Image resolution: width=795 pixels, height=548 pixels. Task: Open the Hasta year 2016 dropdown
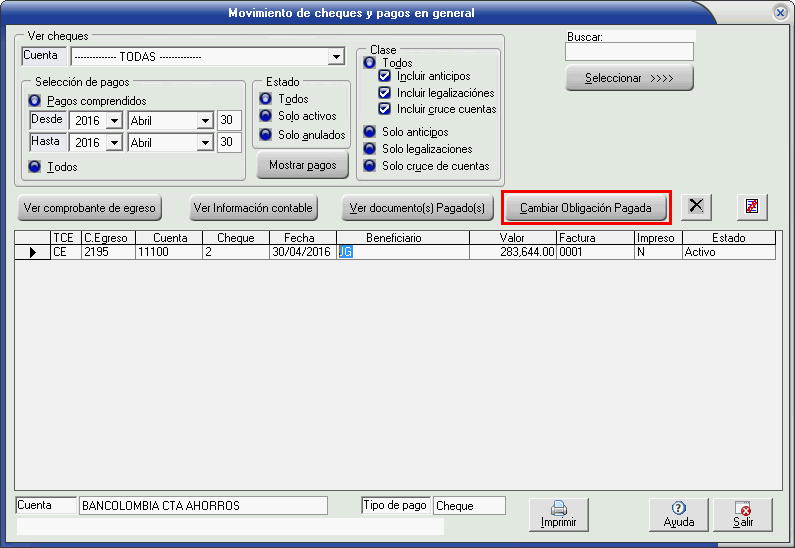tap(113, 143)
